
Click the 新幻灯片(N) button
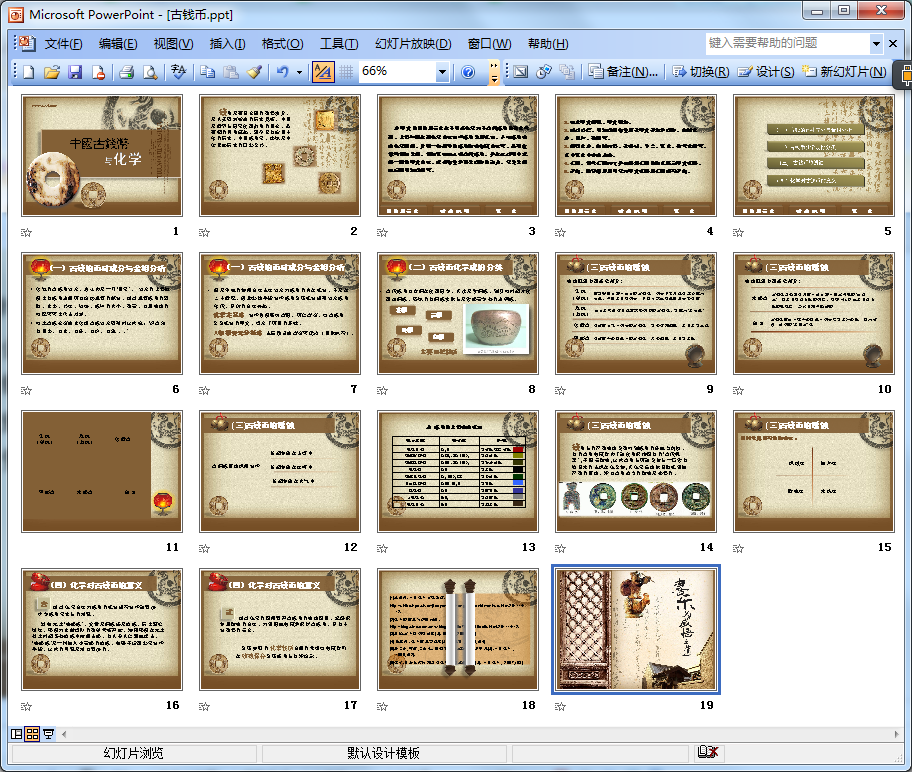(843, 72)
